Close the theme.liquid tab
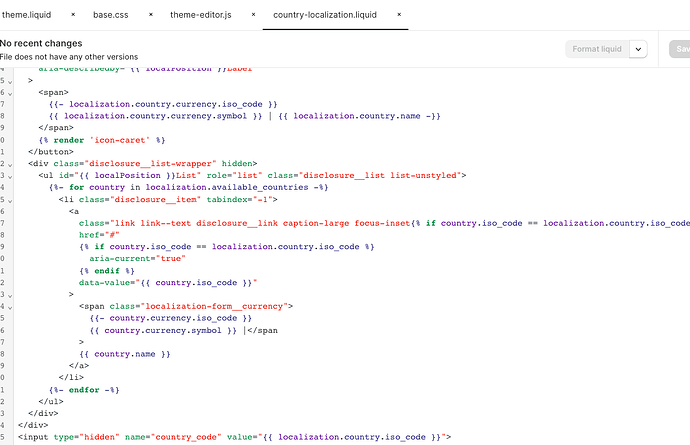 point(71,17)
